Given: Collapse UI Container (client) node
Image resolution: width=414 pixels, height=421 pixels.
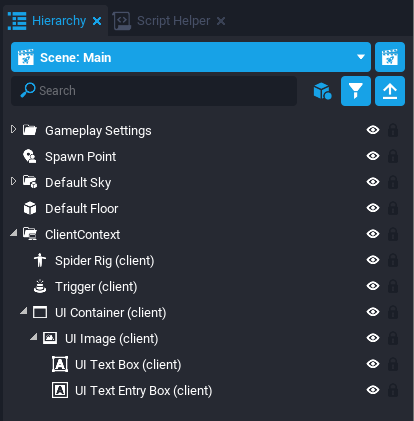Looking at the screenshot, I should pyautogui.click(x=24, y=311).
